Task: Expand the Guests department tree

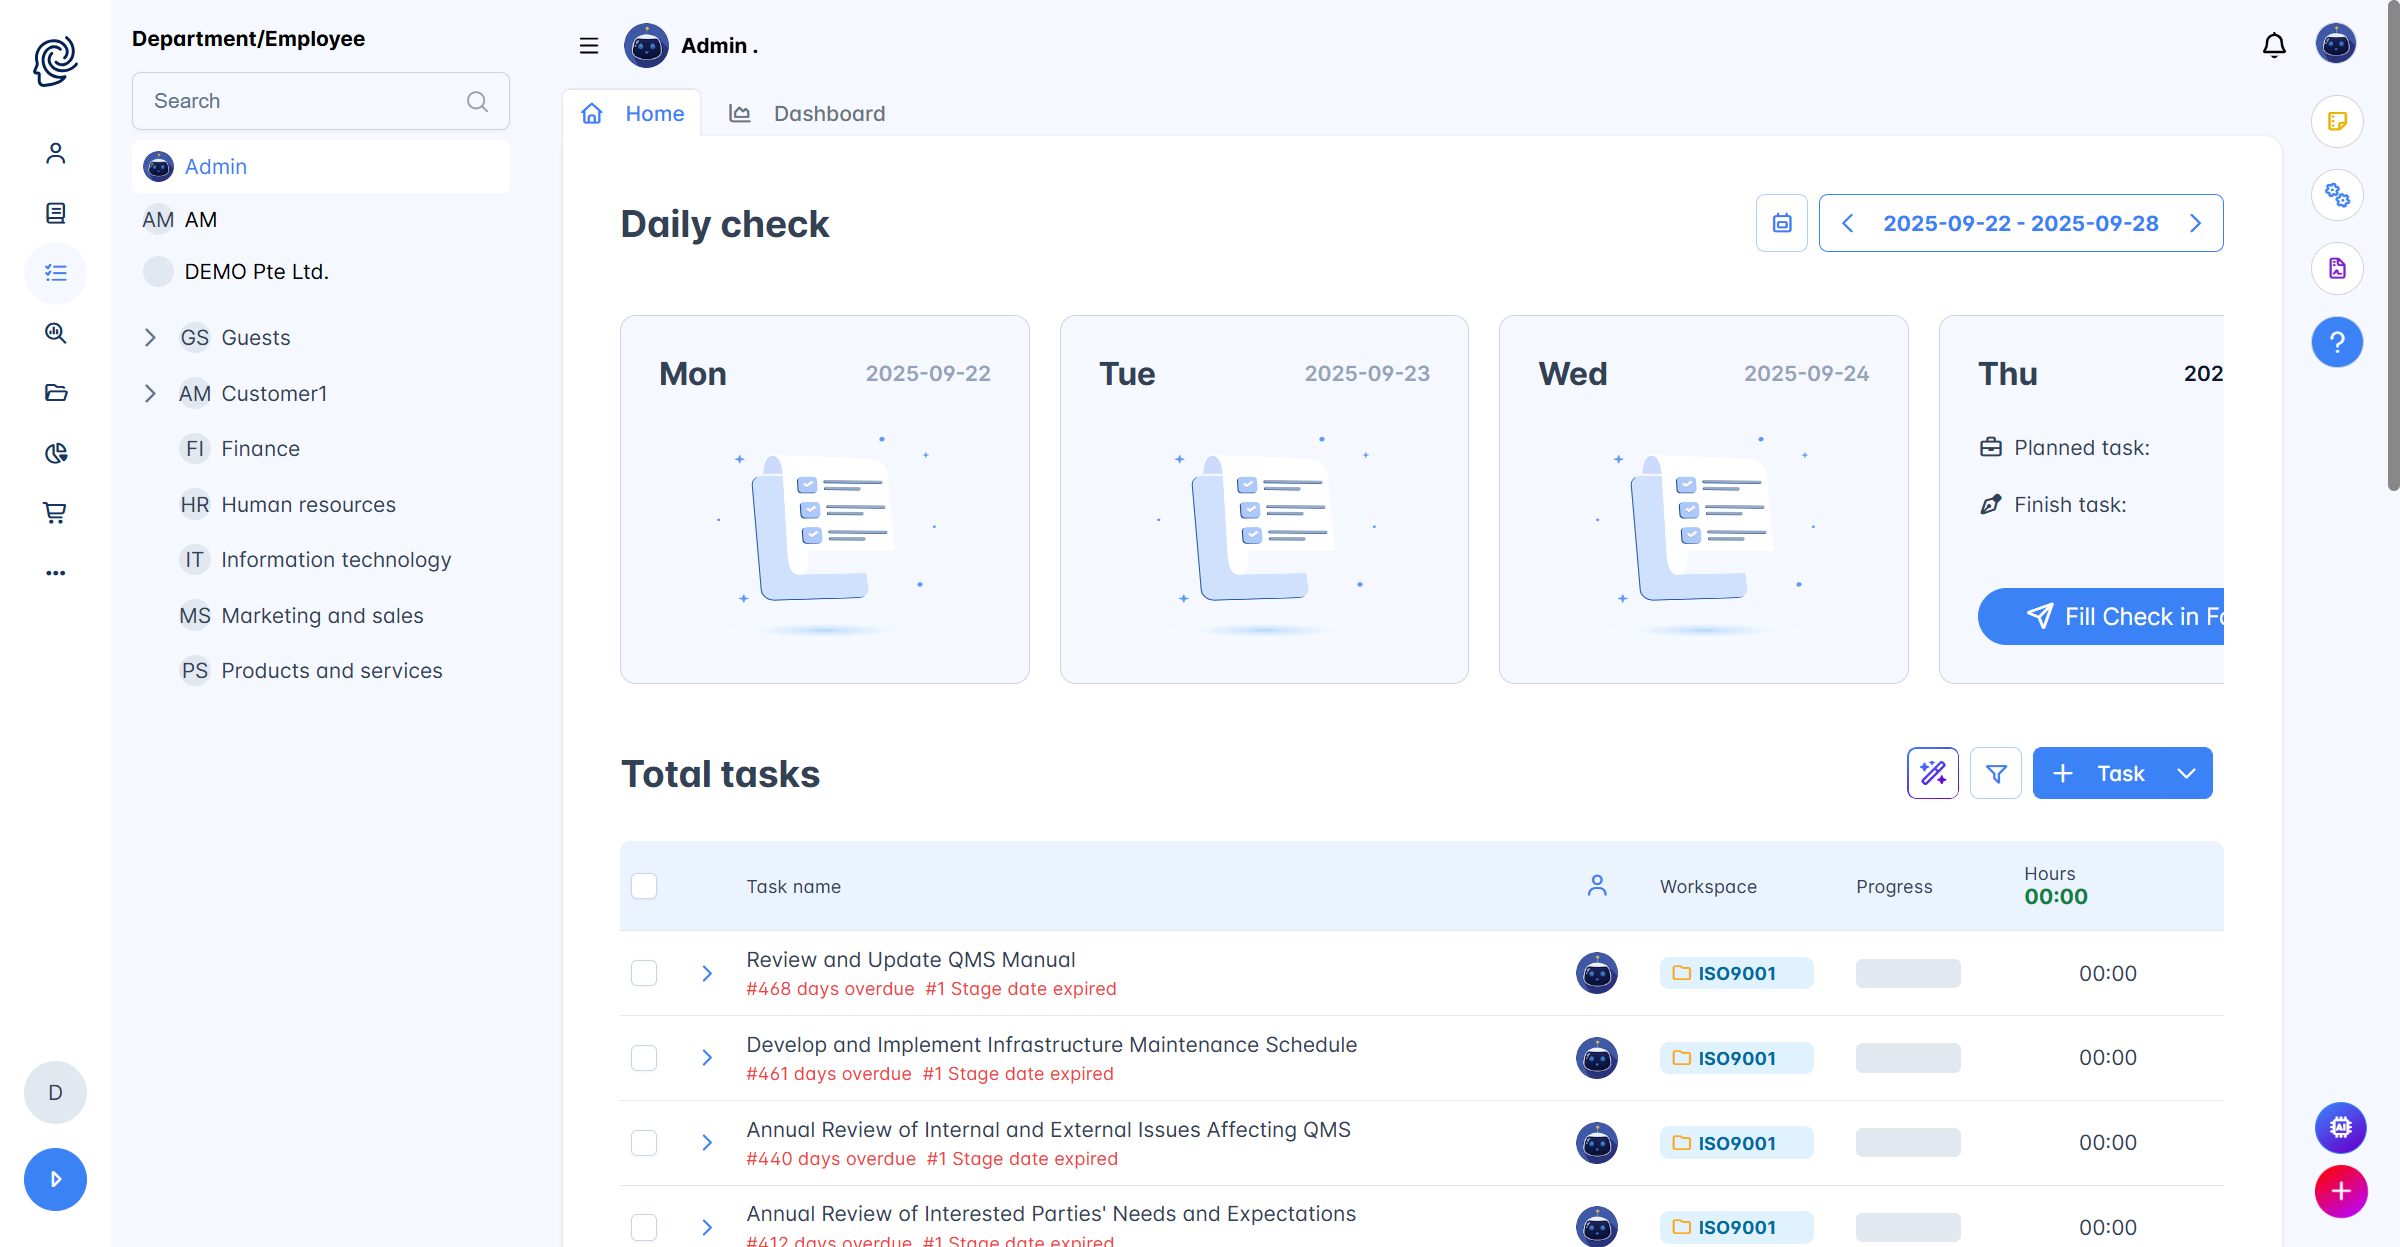Action: click(150, 338)
